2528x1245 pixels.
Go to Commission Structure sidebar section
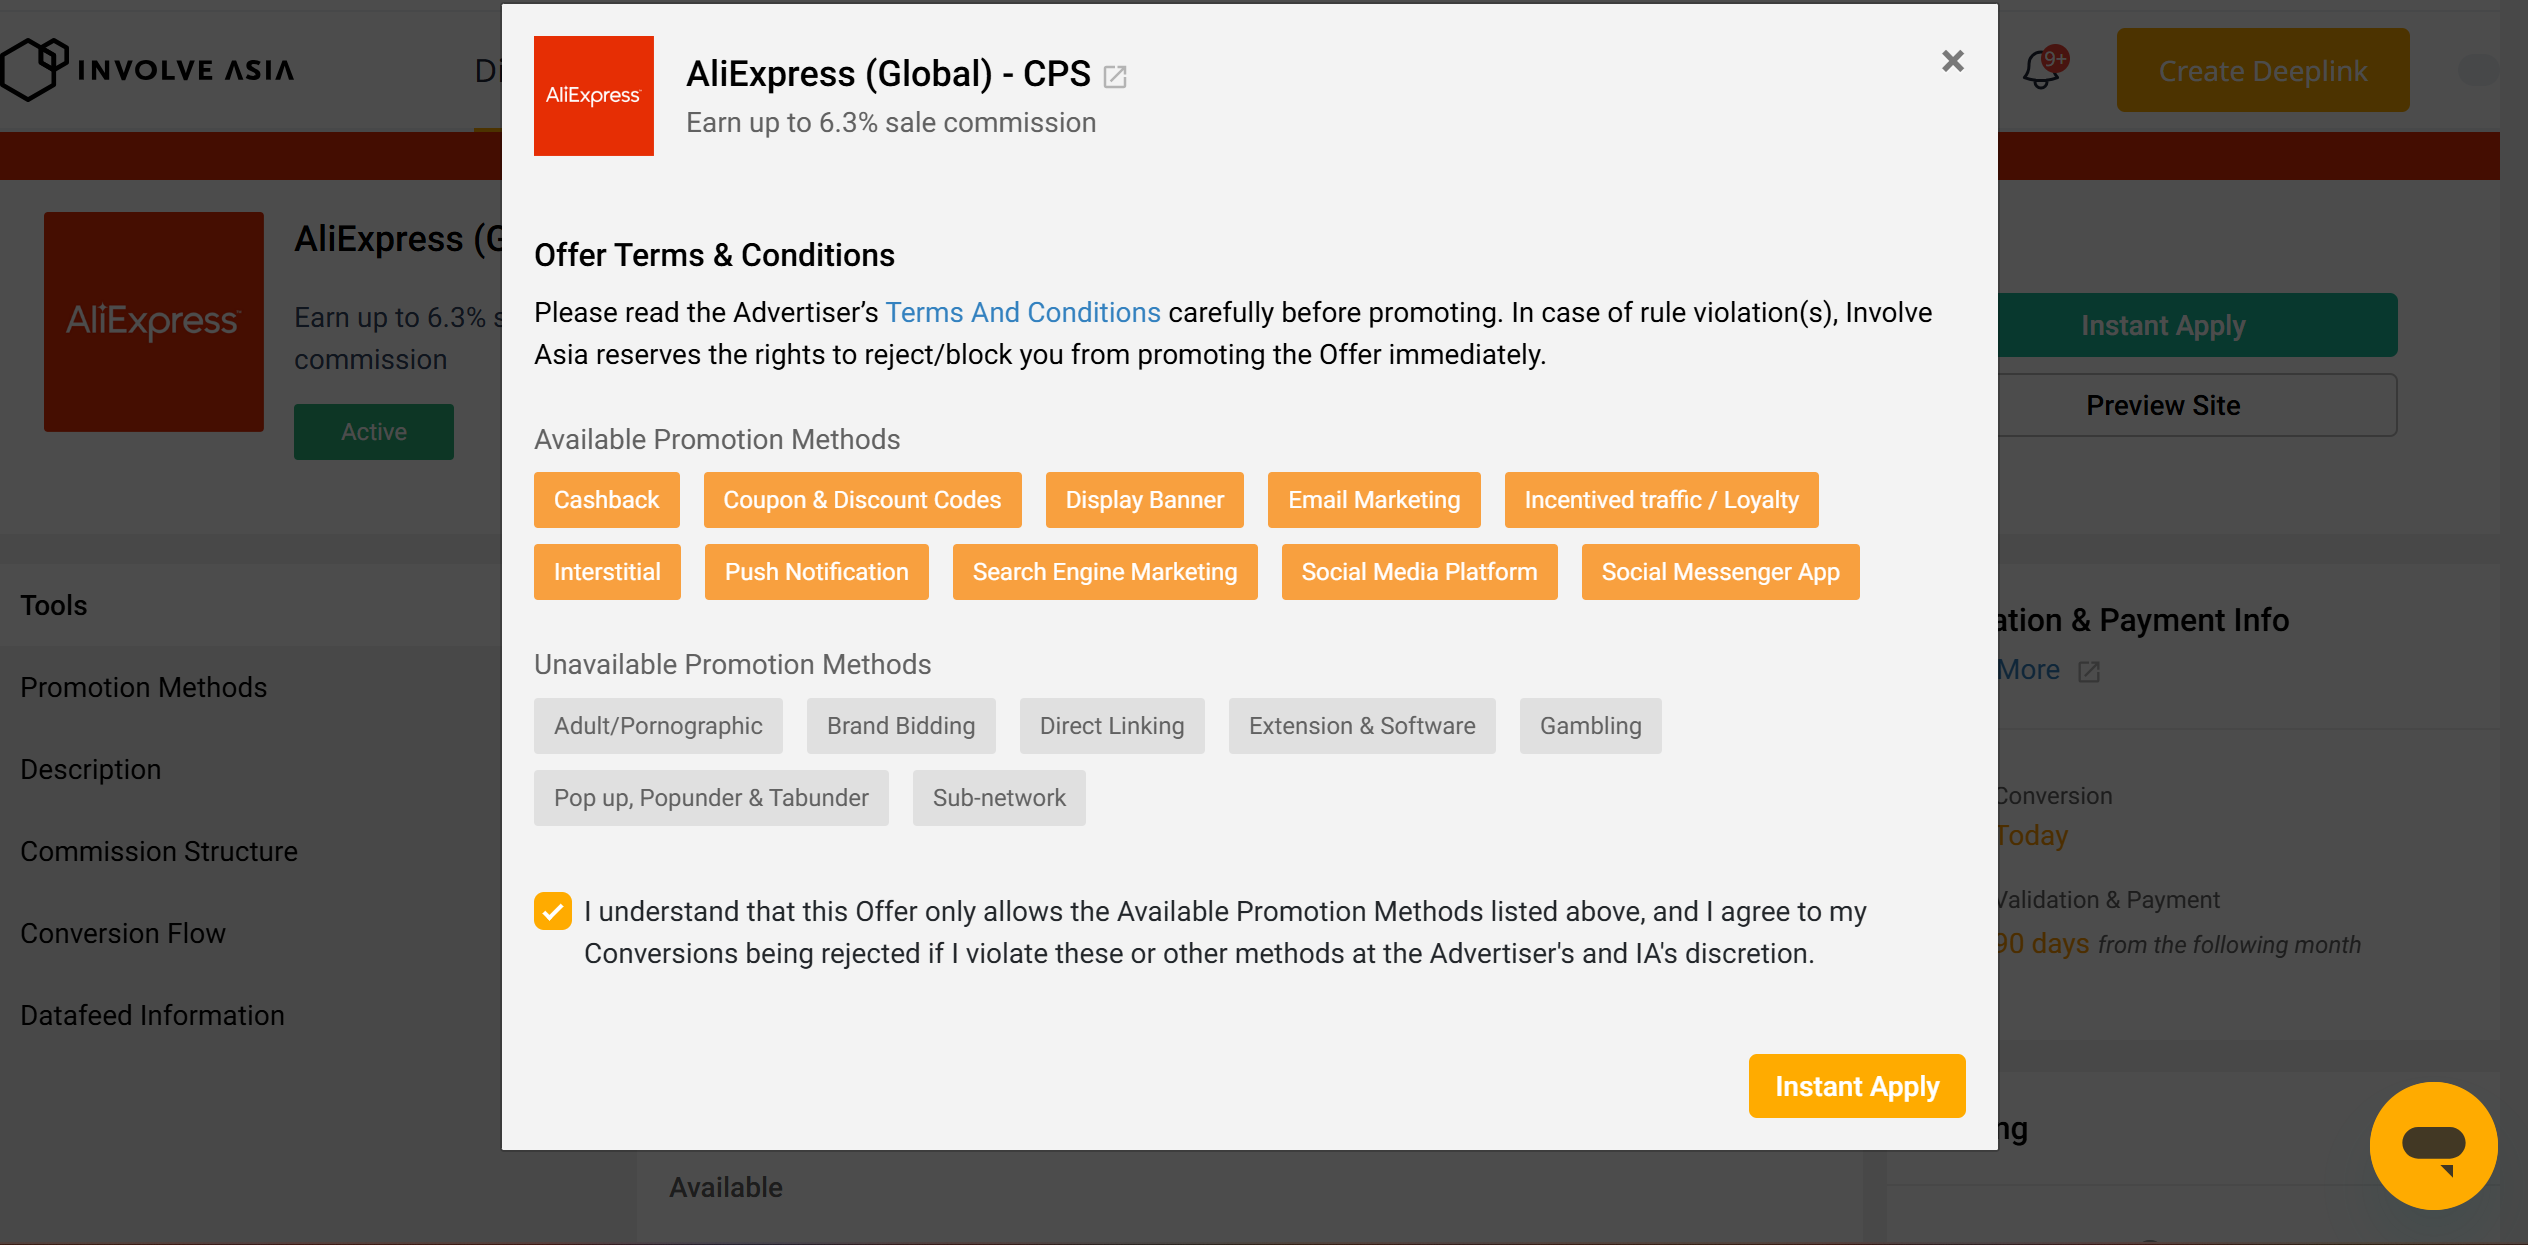[159, 851]
